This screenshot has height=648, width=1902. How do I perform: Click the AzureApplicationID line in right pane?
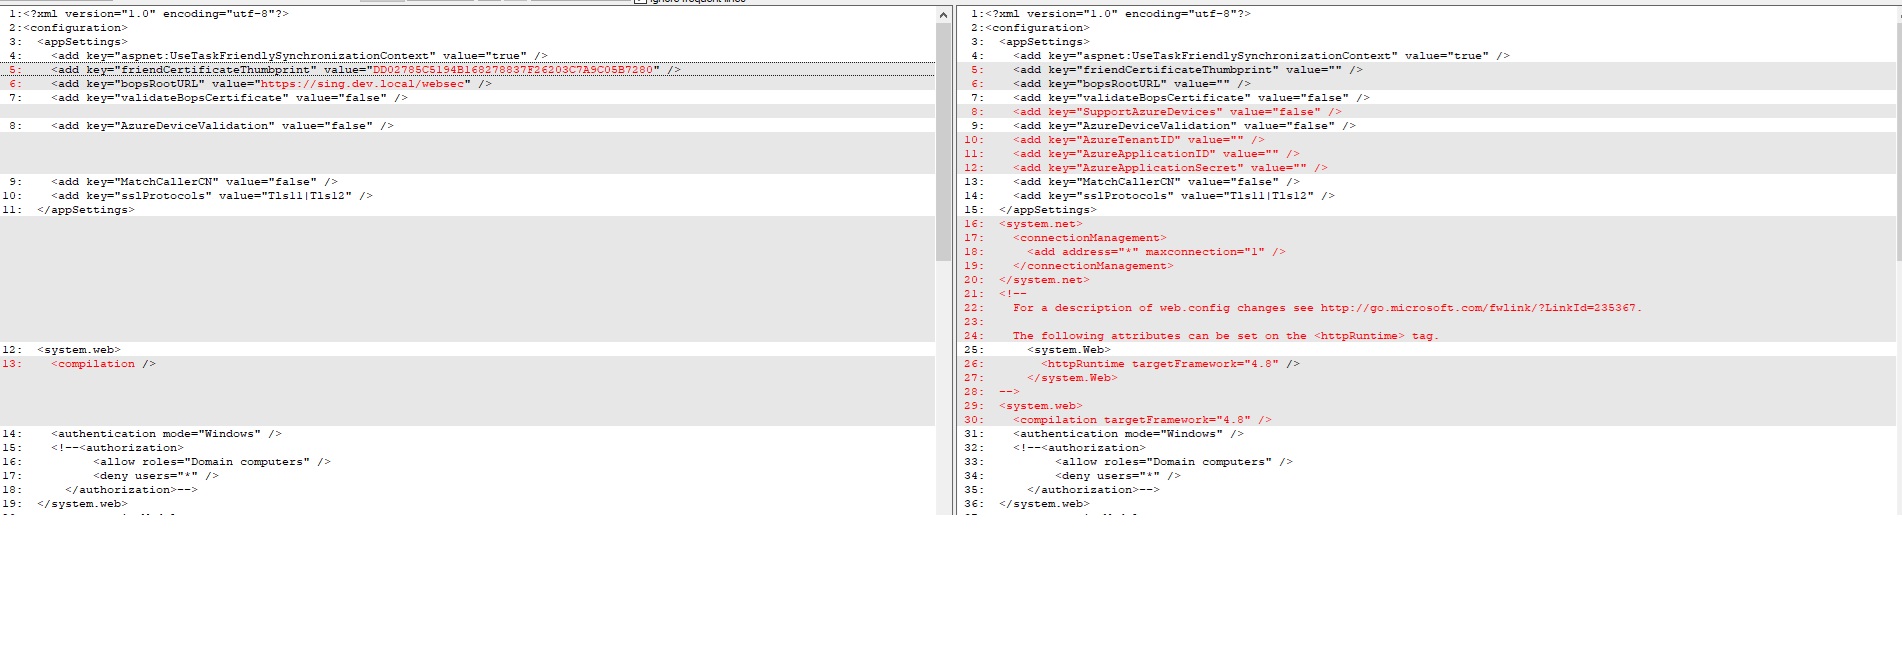pos(1155,154)
